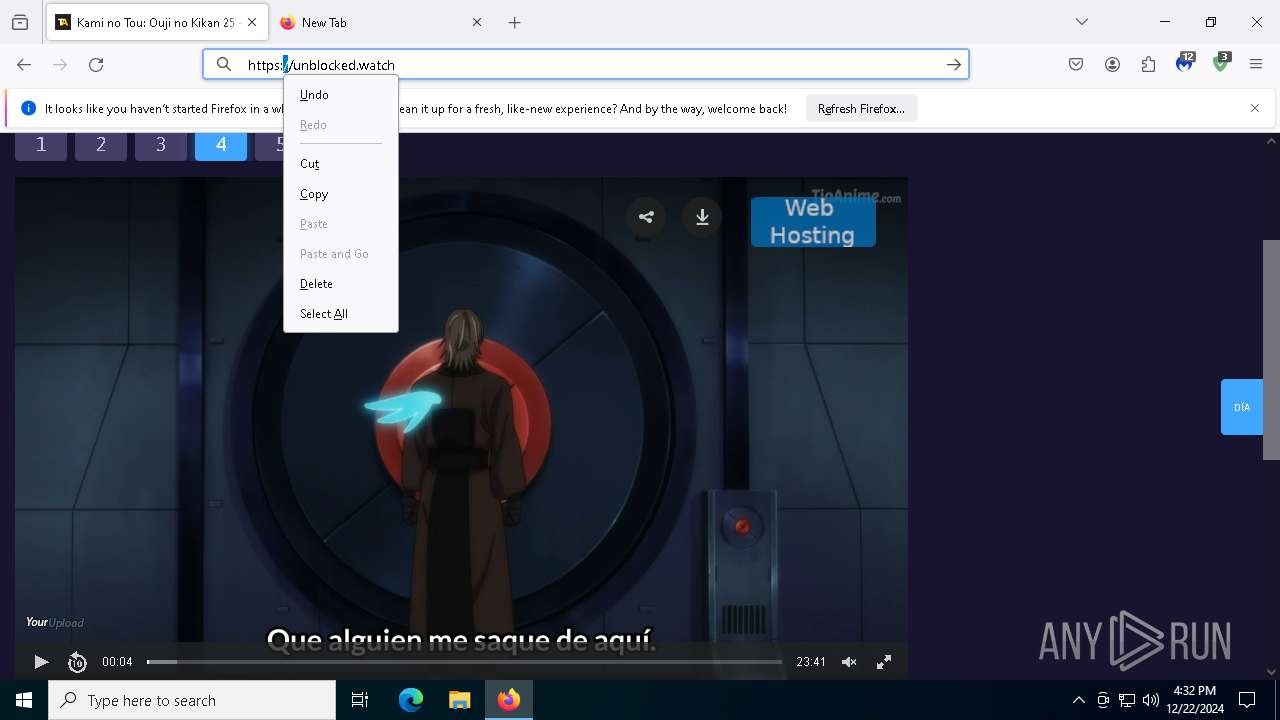Share the video with share icon
This screenshot has width=1280, height=720.
(x=646, y=217)
